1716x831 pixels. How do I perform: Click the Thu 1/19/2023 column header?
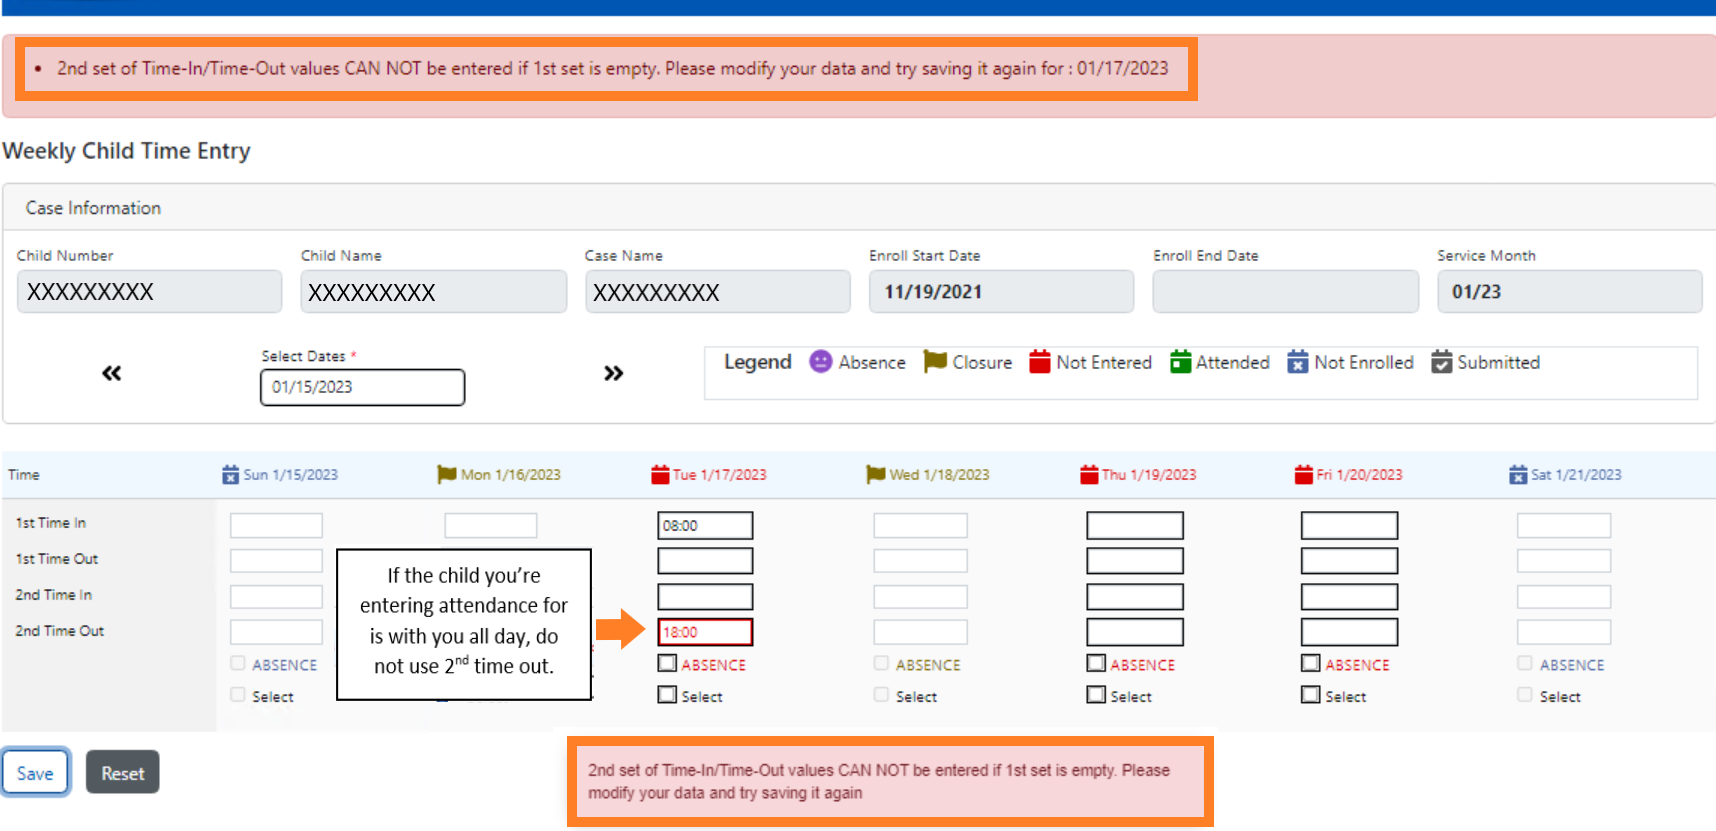tap(1148, 475)
